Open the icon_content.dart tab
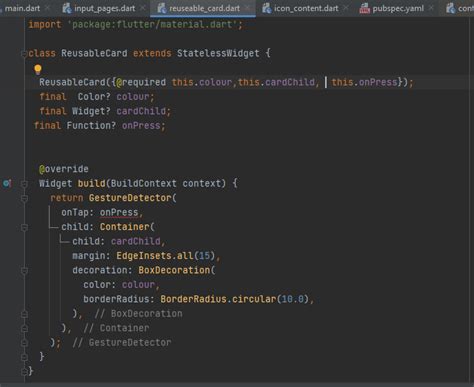The width and height of the screenshot is (474, 387). [306, 8]
